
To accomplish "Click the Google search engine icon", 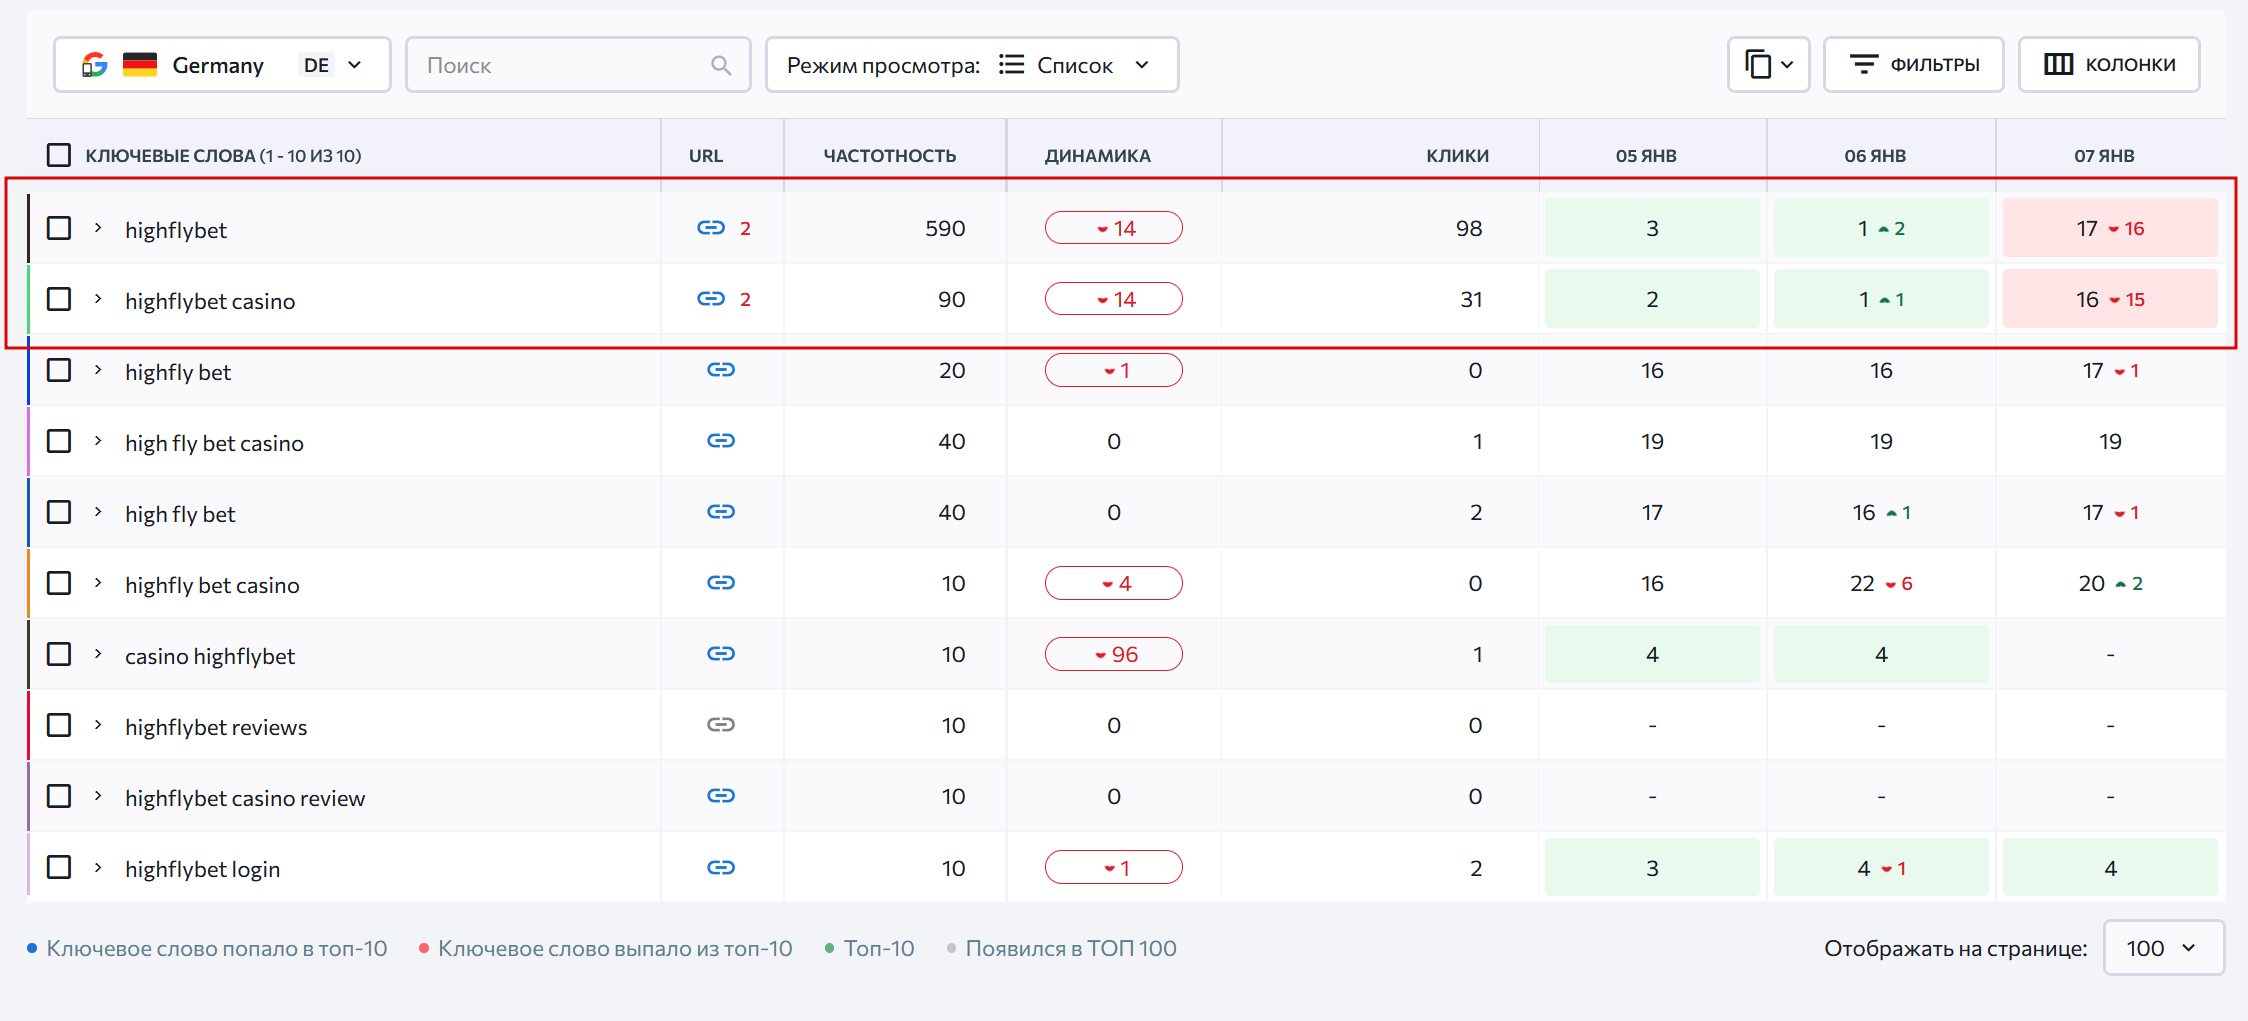I will (x=95, y=65).
